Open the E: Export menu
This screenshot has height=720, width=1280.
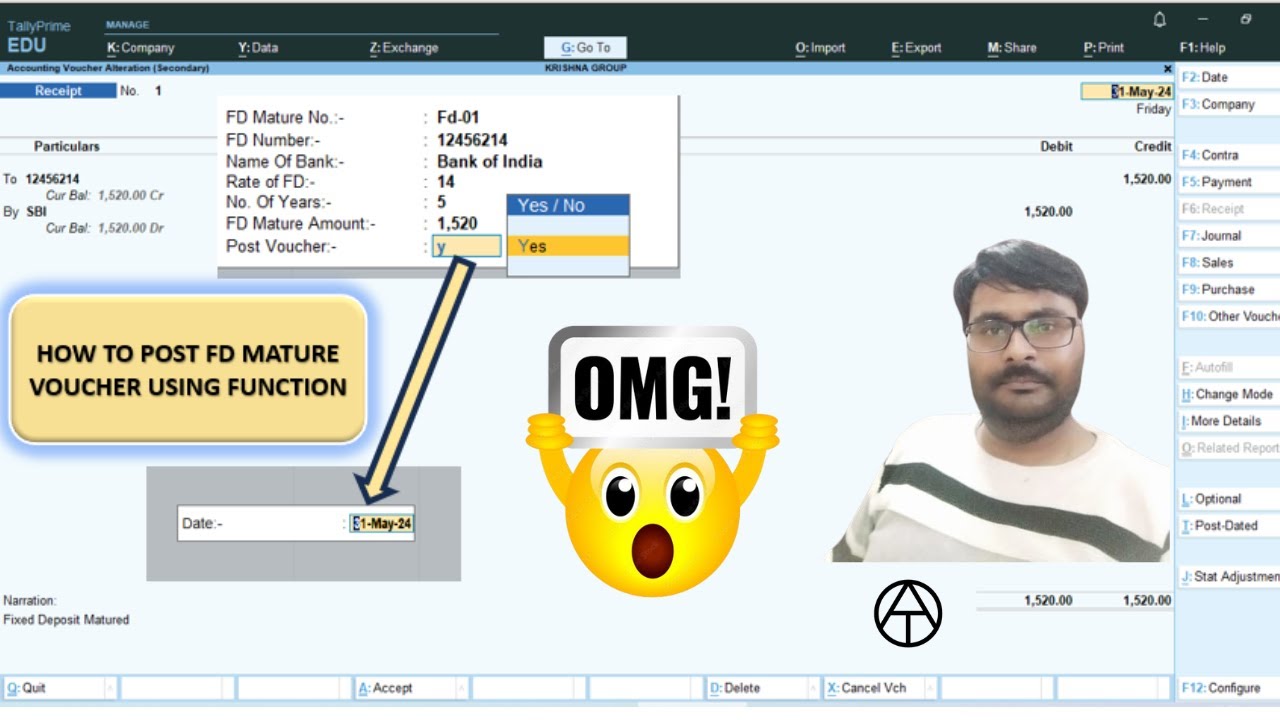[917, 47]
